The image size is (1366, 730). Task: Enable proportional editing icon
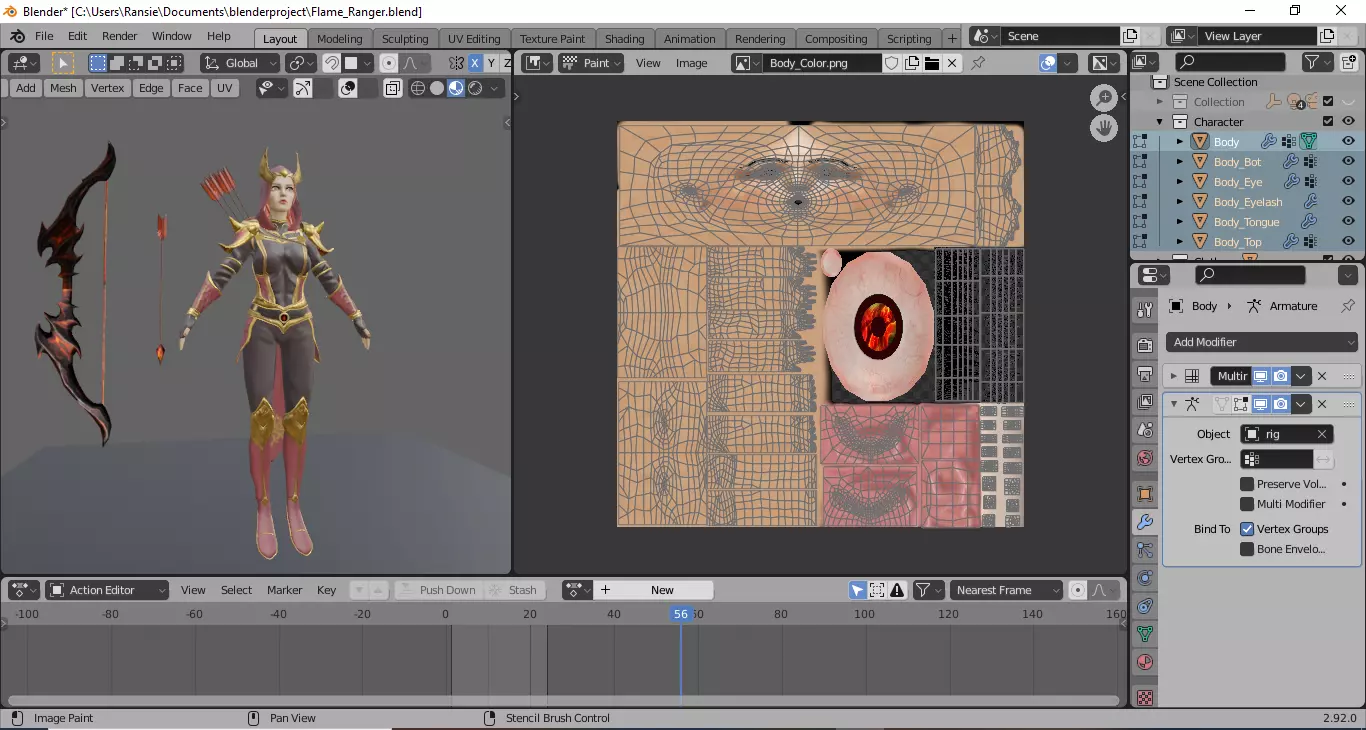click(389, 63)
